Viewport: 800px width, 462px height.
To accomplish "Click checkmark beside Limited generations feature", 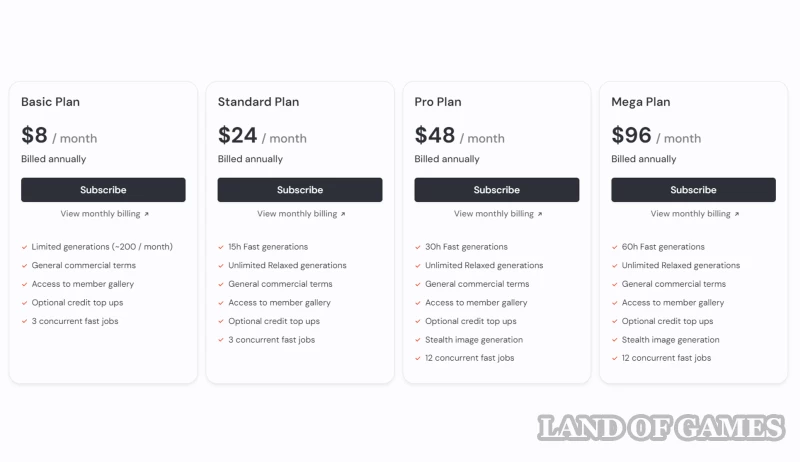I will (24, 247).
